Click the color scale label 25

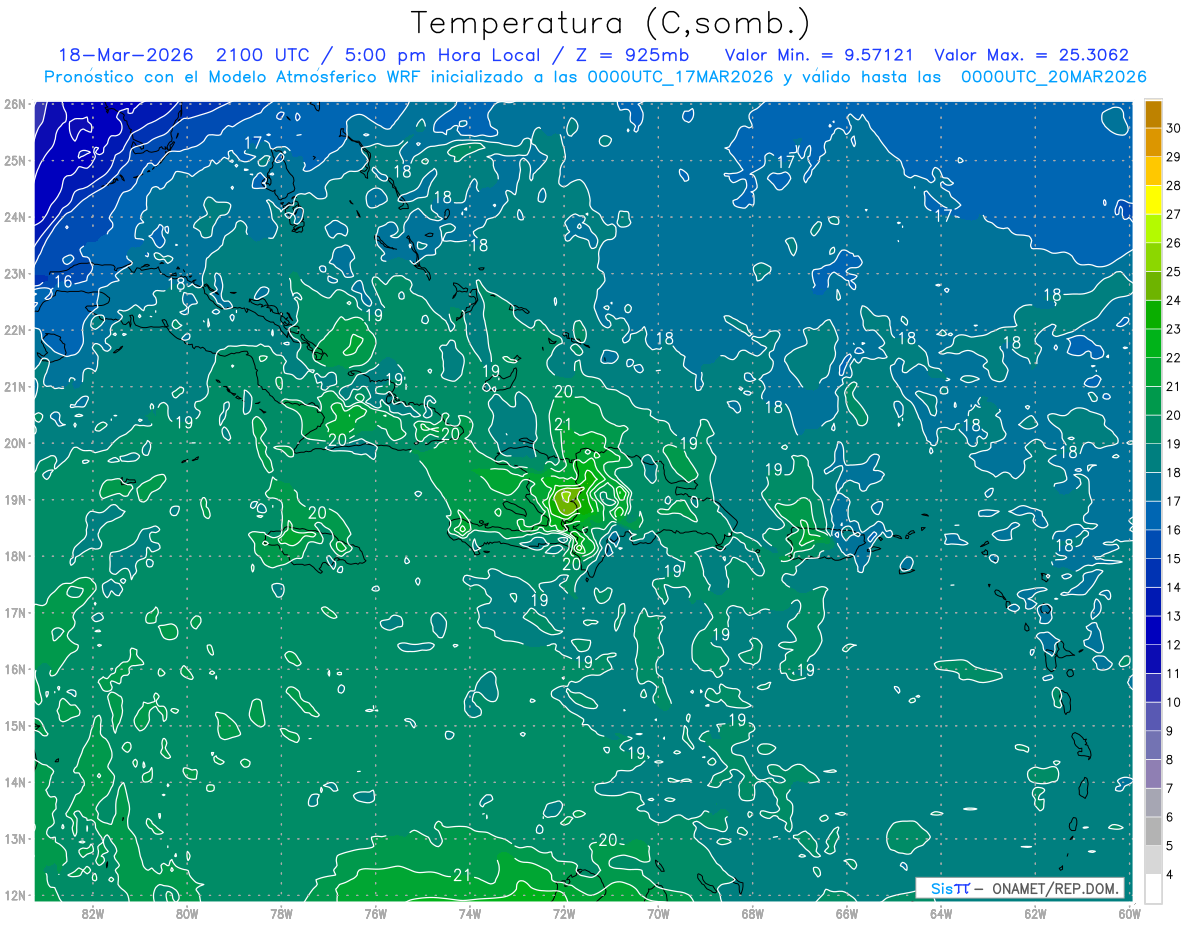[1173, 271]
